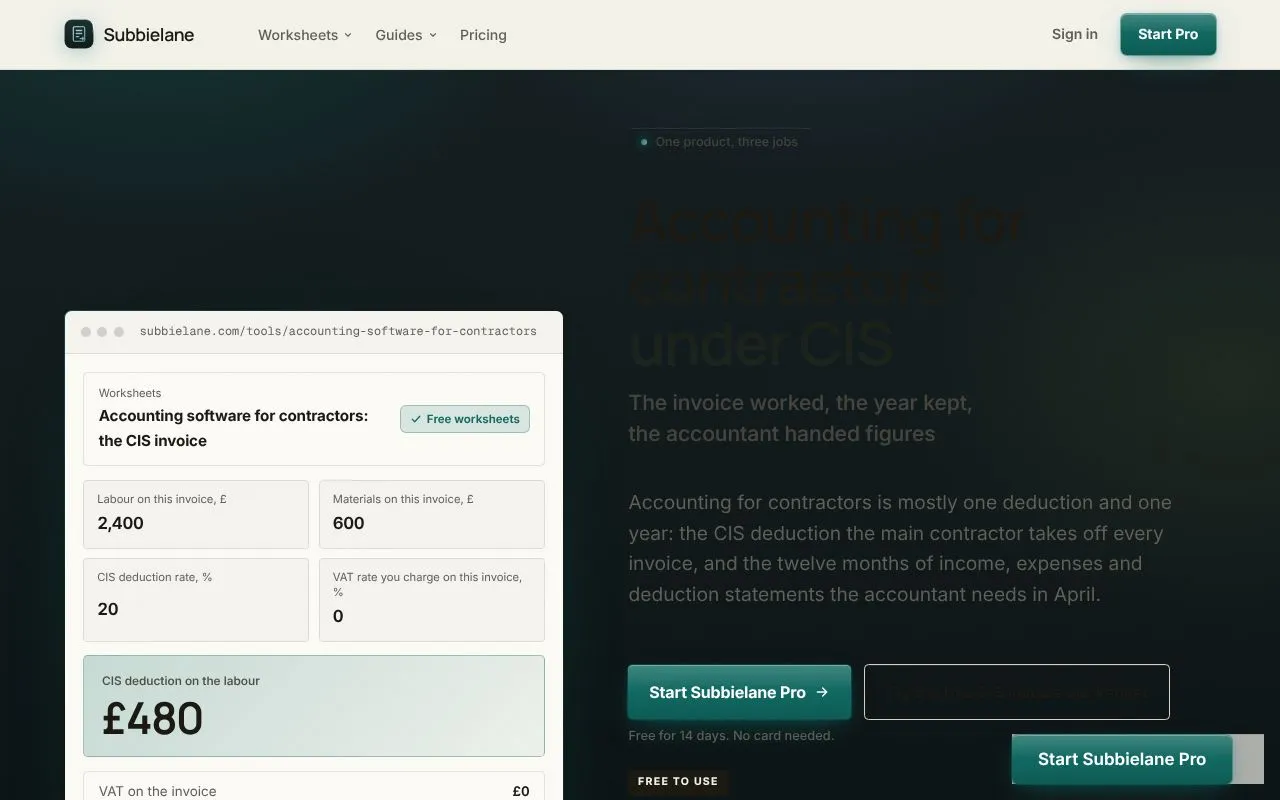Click the 'FREE TO USE' badge
Viewport: 1280px width, 800px height.
pyautogui.click(x=678, y=781)
